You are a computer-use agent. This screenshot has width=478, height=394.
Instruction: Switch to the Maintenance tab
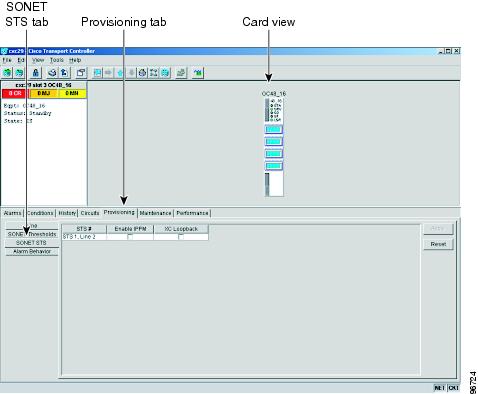[155, 213]
